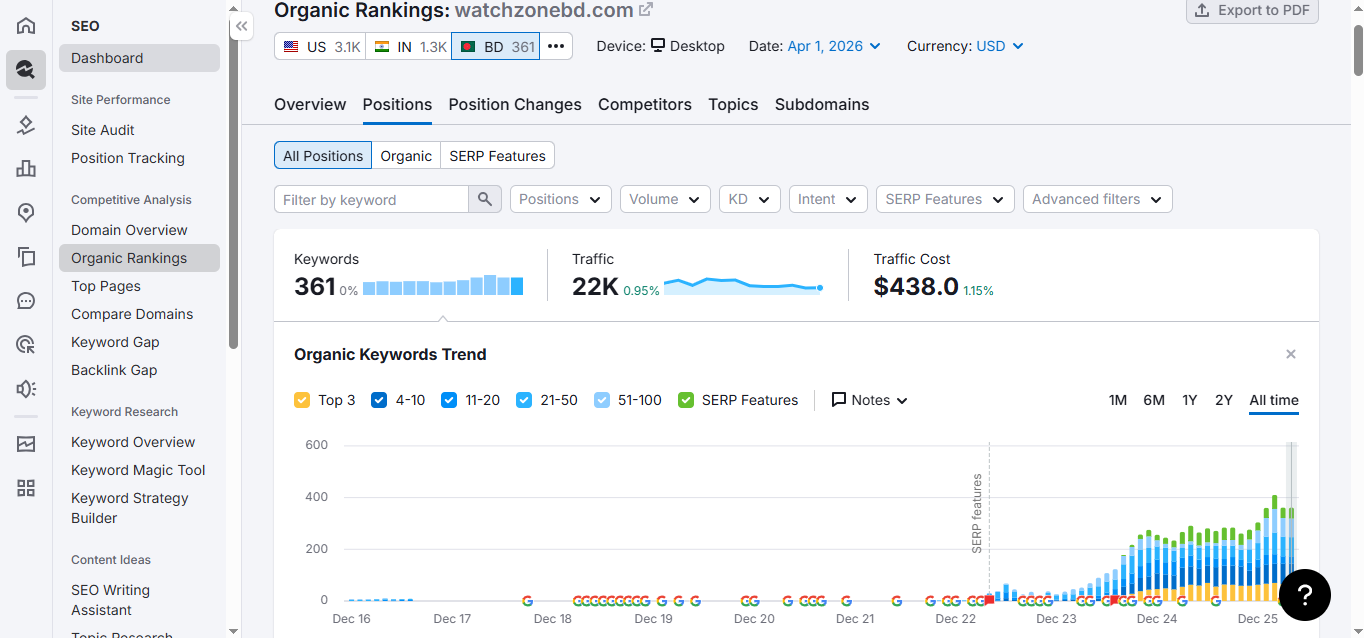Close the Organic Keywords Trend panel
1364x638 pixels.
[x=1291, y=354]
